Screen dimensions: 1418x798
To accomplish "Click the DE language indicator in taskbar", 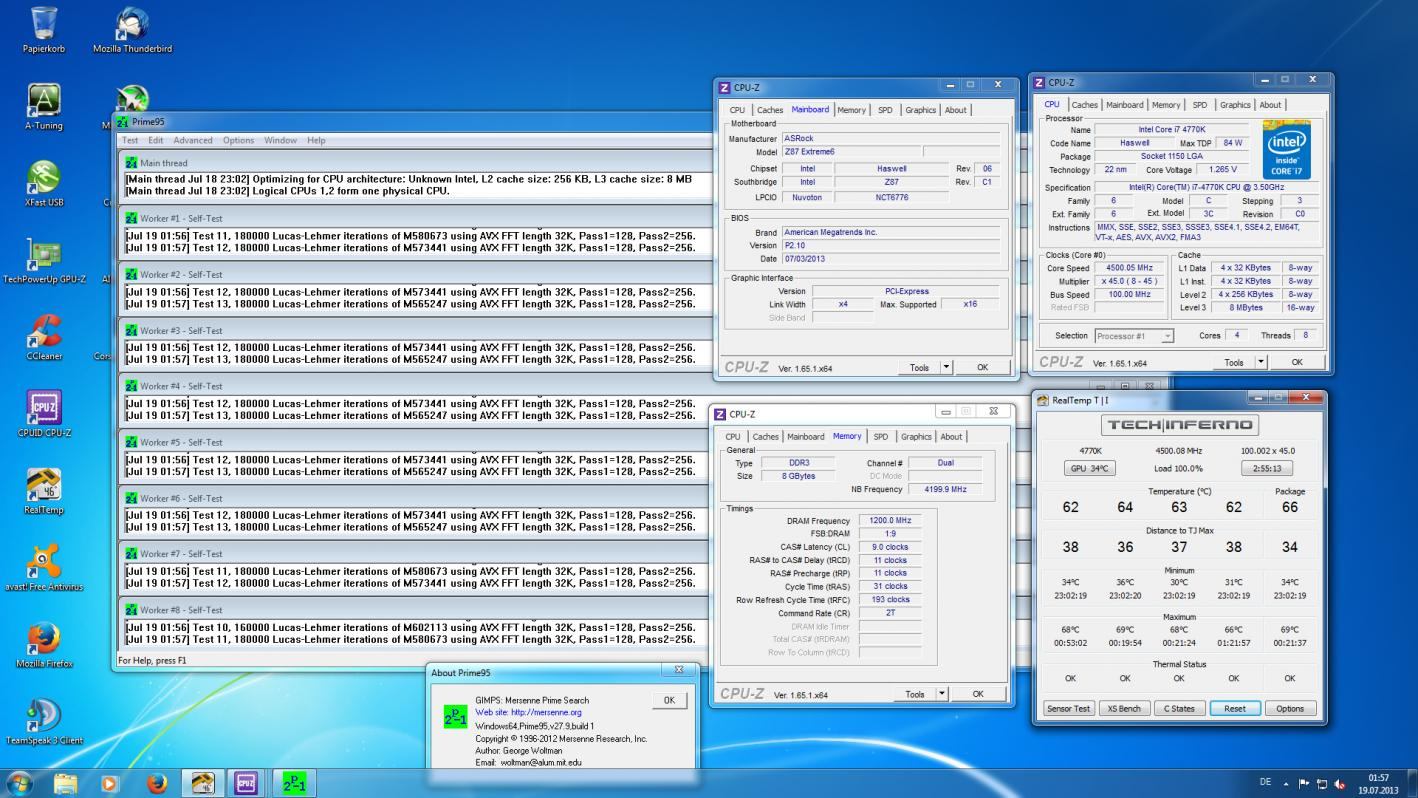I will point(1265,783).
